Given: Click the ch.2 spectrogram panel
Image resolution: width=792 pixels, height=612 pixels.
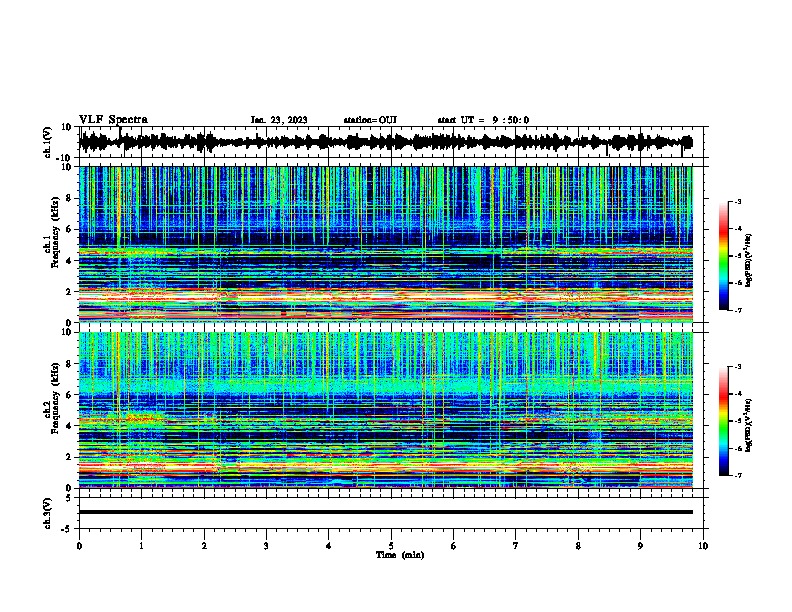Looking at the screenshot, I should click(386, 410).
